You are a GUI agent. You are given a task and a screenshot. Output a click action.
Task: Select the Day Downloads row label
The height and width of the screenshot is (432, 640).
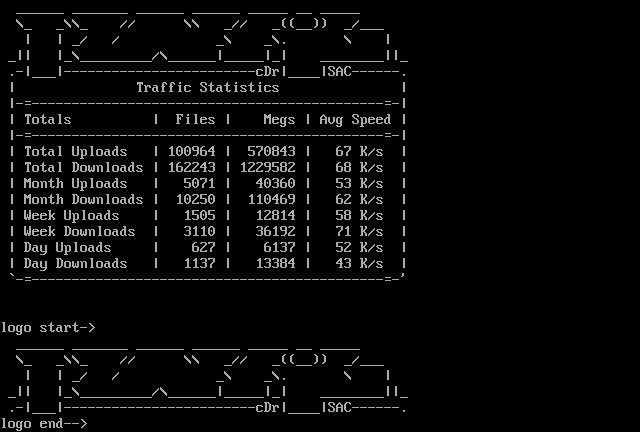click(x=76, y=264)
